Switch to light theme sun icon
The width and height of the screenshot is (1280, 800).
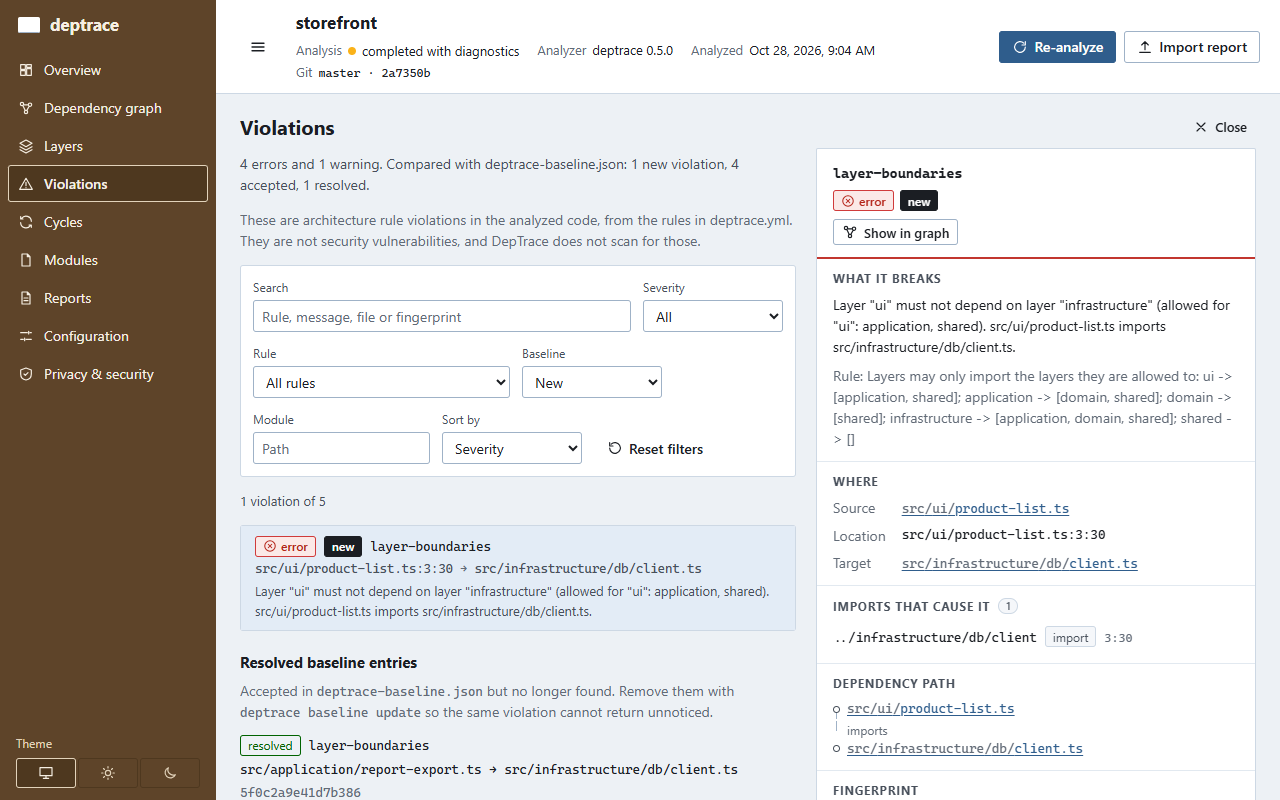108,773
